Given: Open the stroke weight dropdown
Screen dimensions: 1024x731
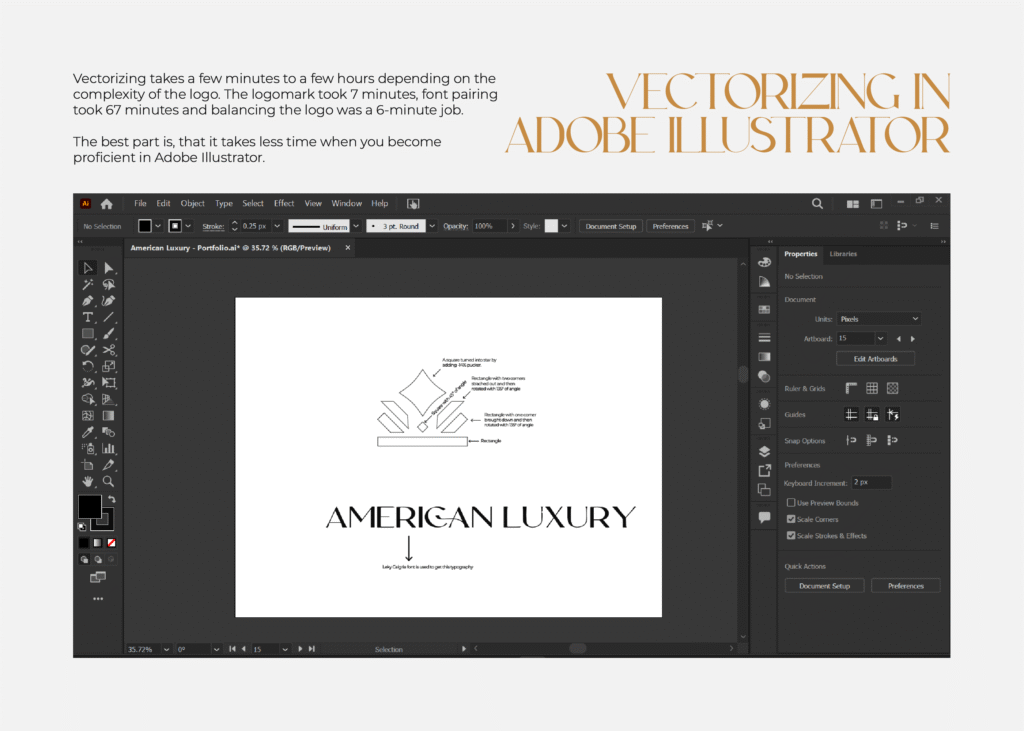Looking at the screenshot, I should coord(277,226).
